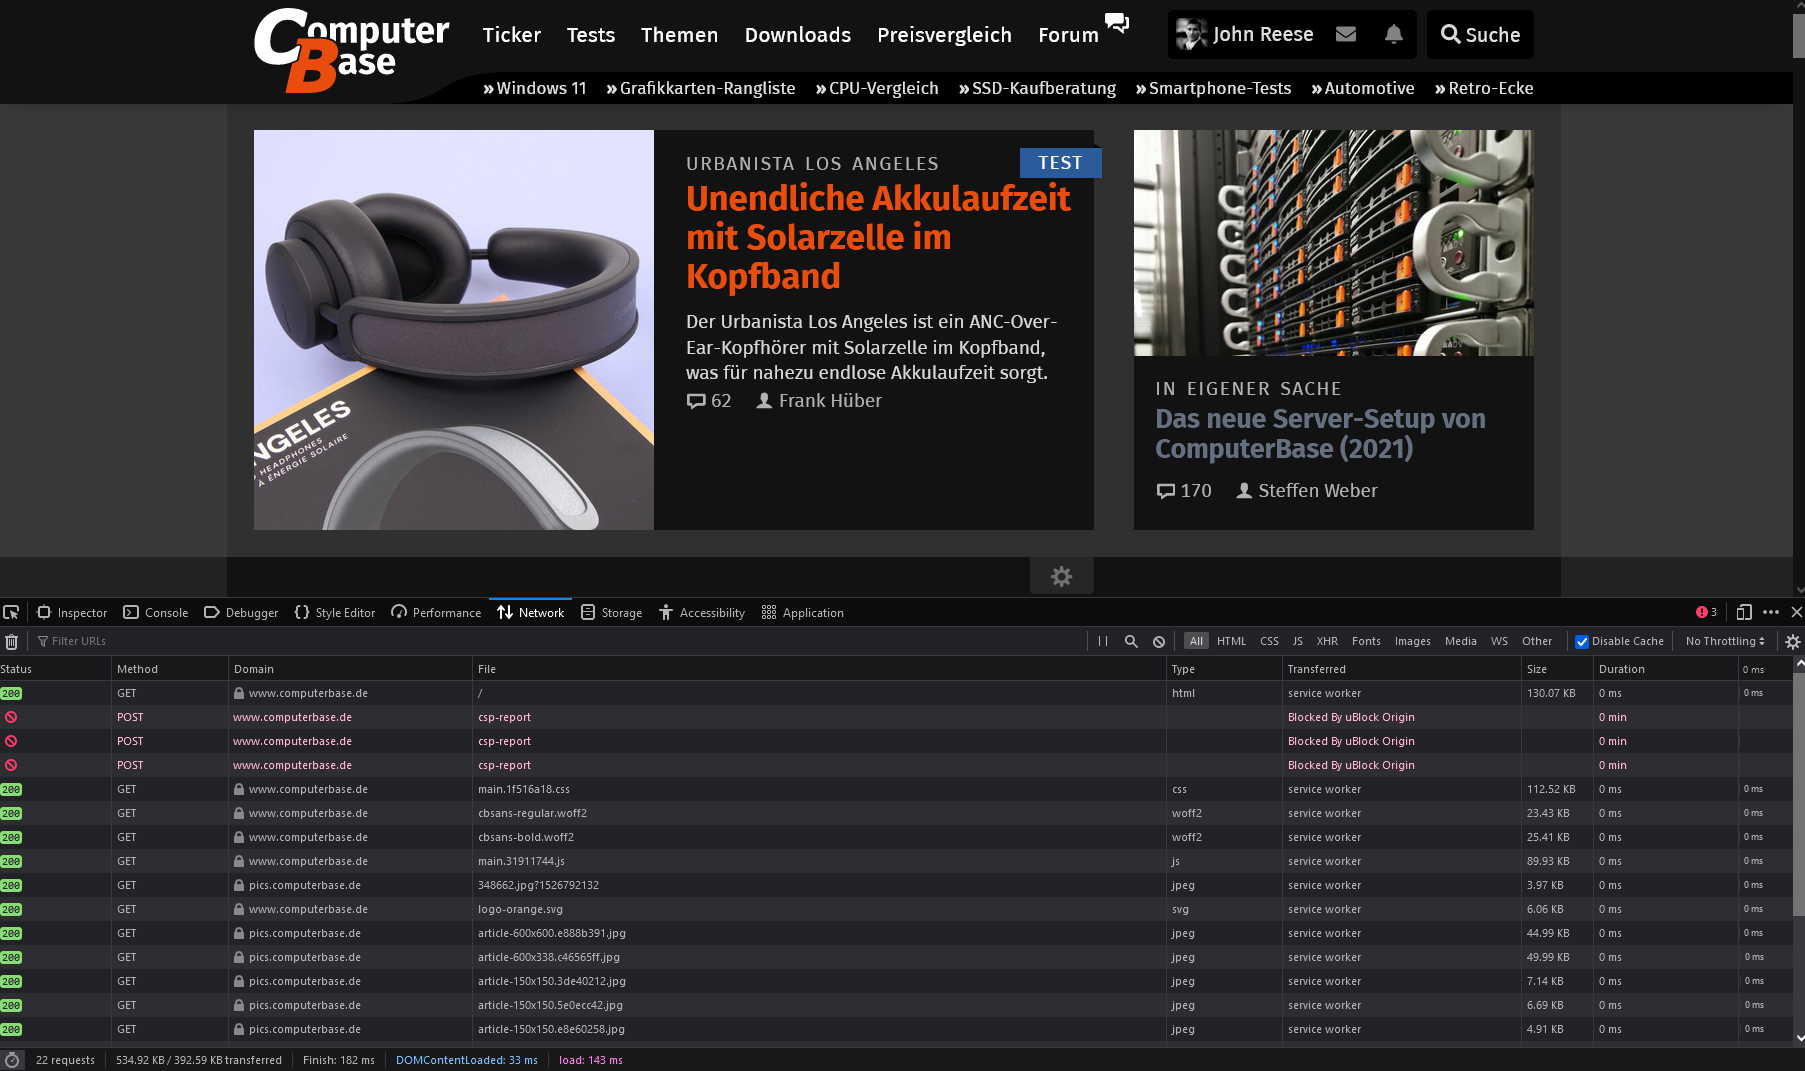Click the headphones article thumbnail
Viewport: 1805px width, 1071px height.
454,330
